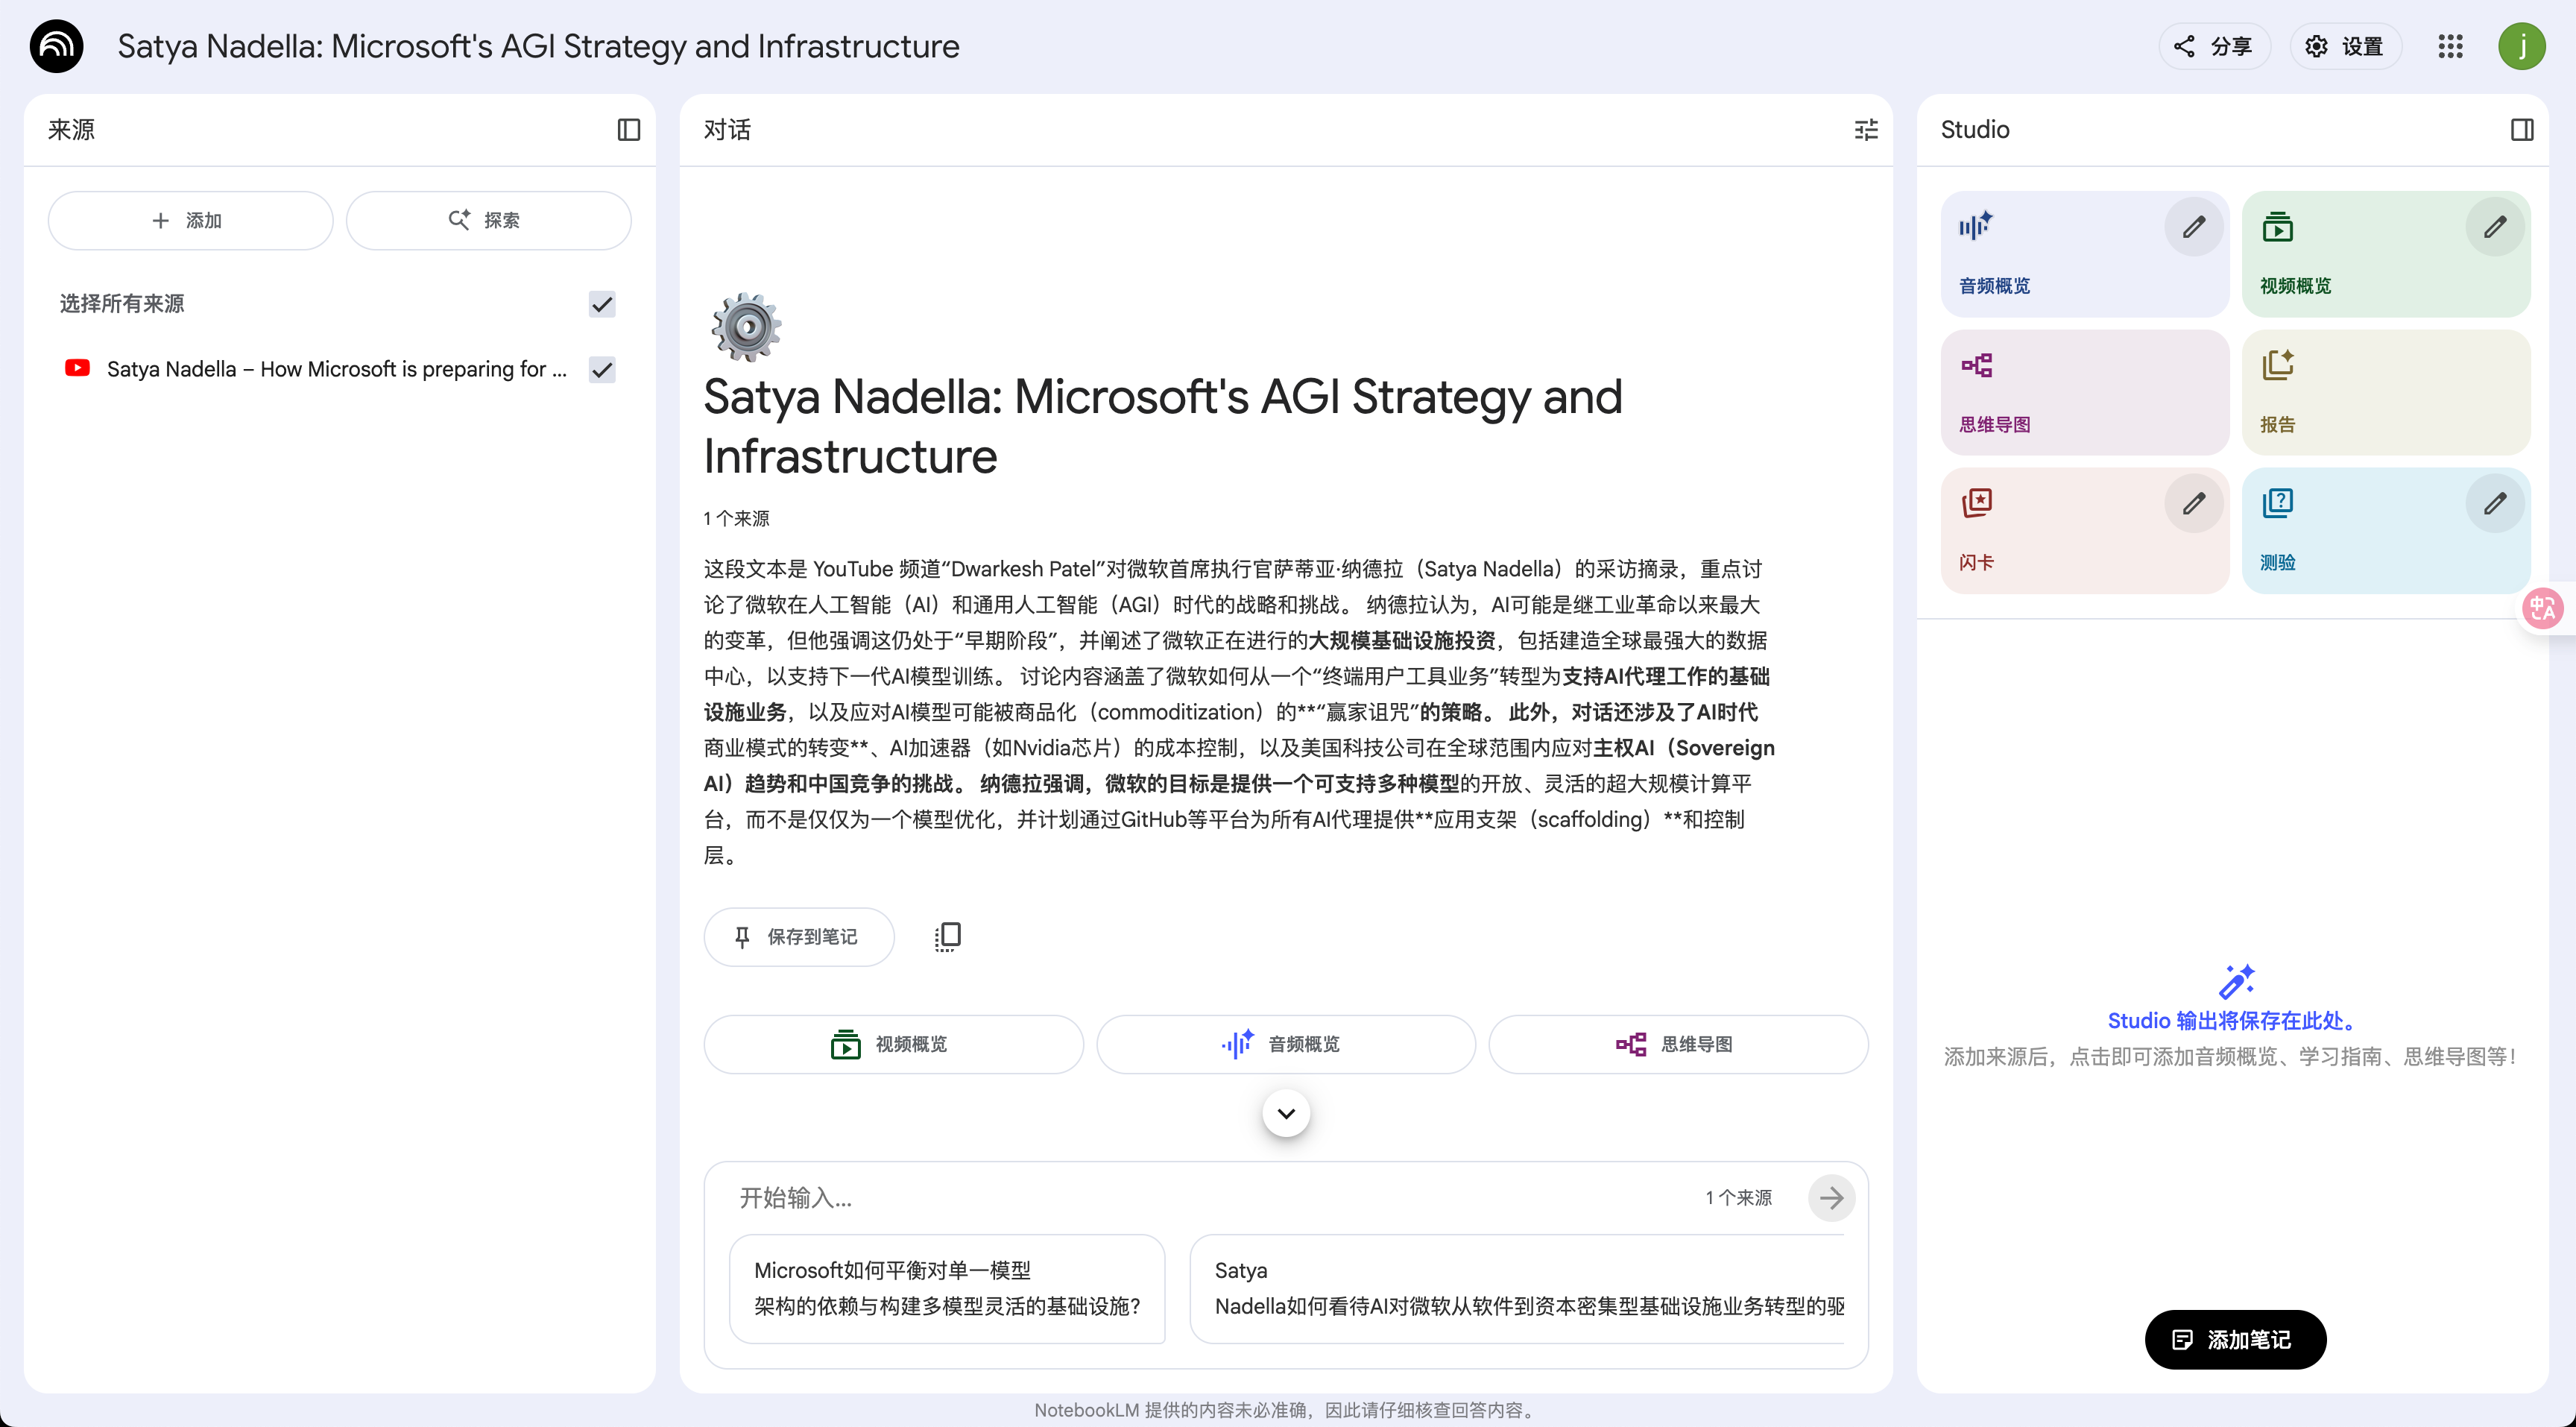This screenshot has height=1427, width=2576.
Task: Copy the summary with the copy icon
Action: point(947,936)
